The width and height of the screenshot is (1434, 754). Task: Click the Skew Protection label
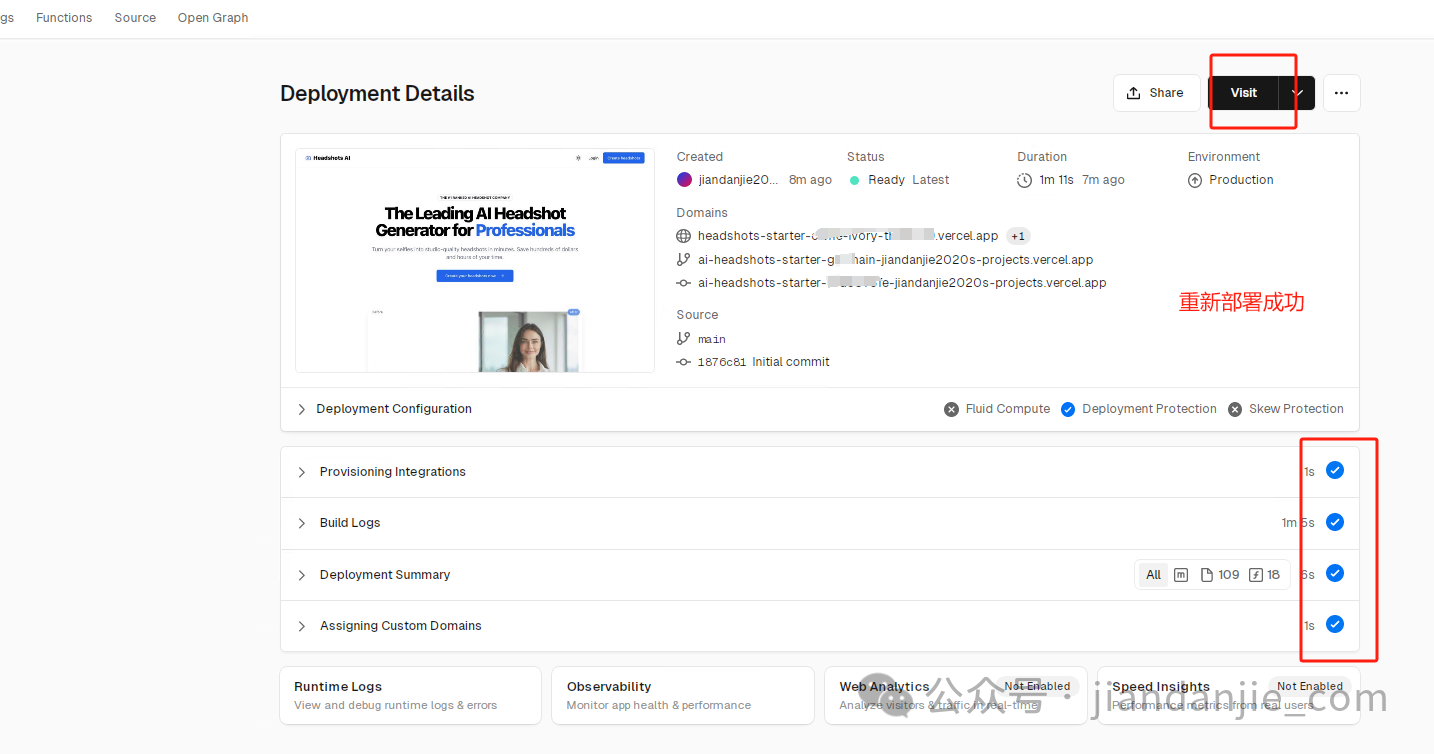tap(1296, 409)
